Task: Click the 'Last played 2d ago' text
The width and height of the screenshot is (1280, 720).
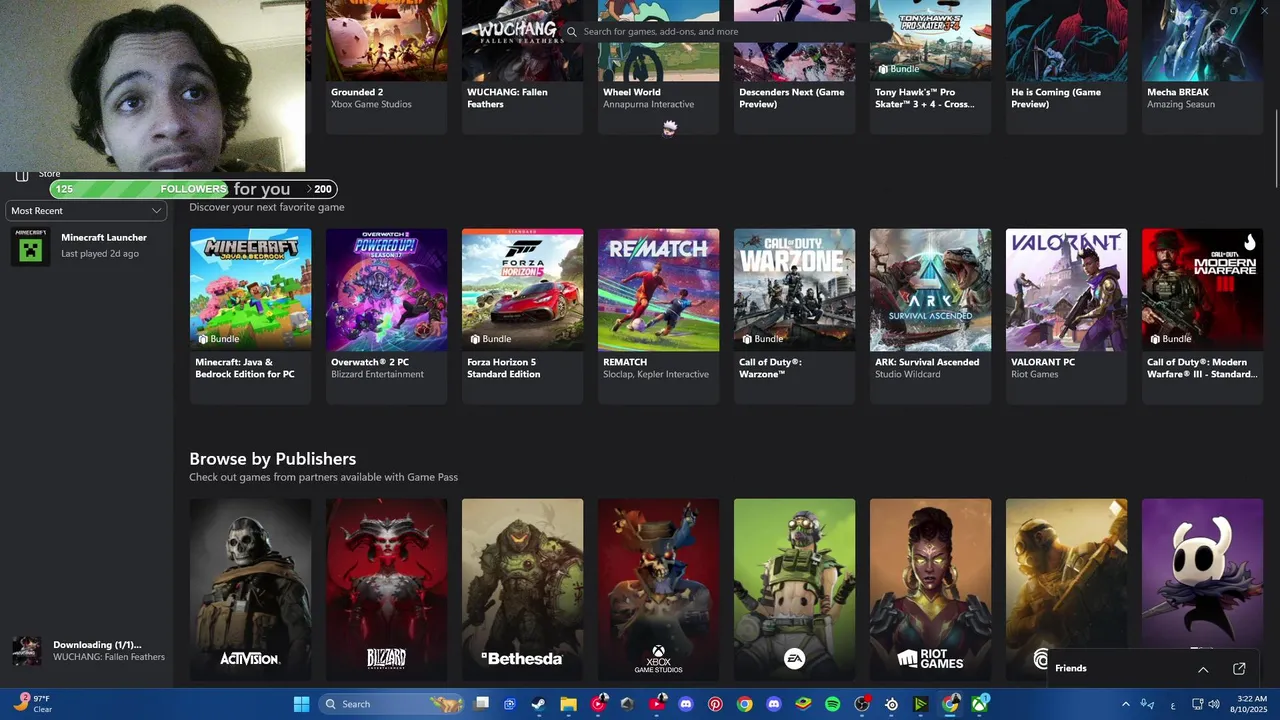Action: [x=100, y=254]
